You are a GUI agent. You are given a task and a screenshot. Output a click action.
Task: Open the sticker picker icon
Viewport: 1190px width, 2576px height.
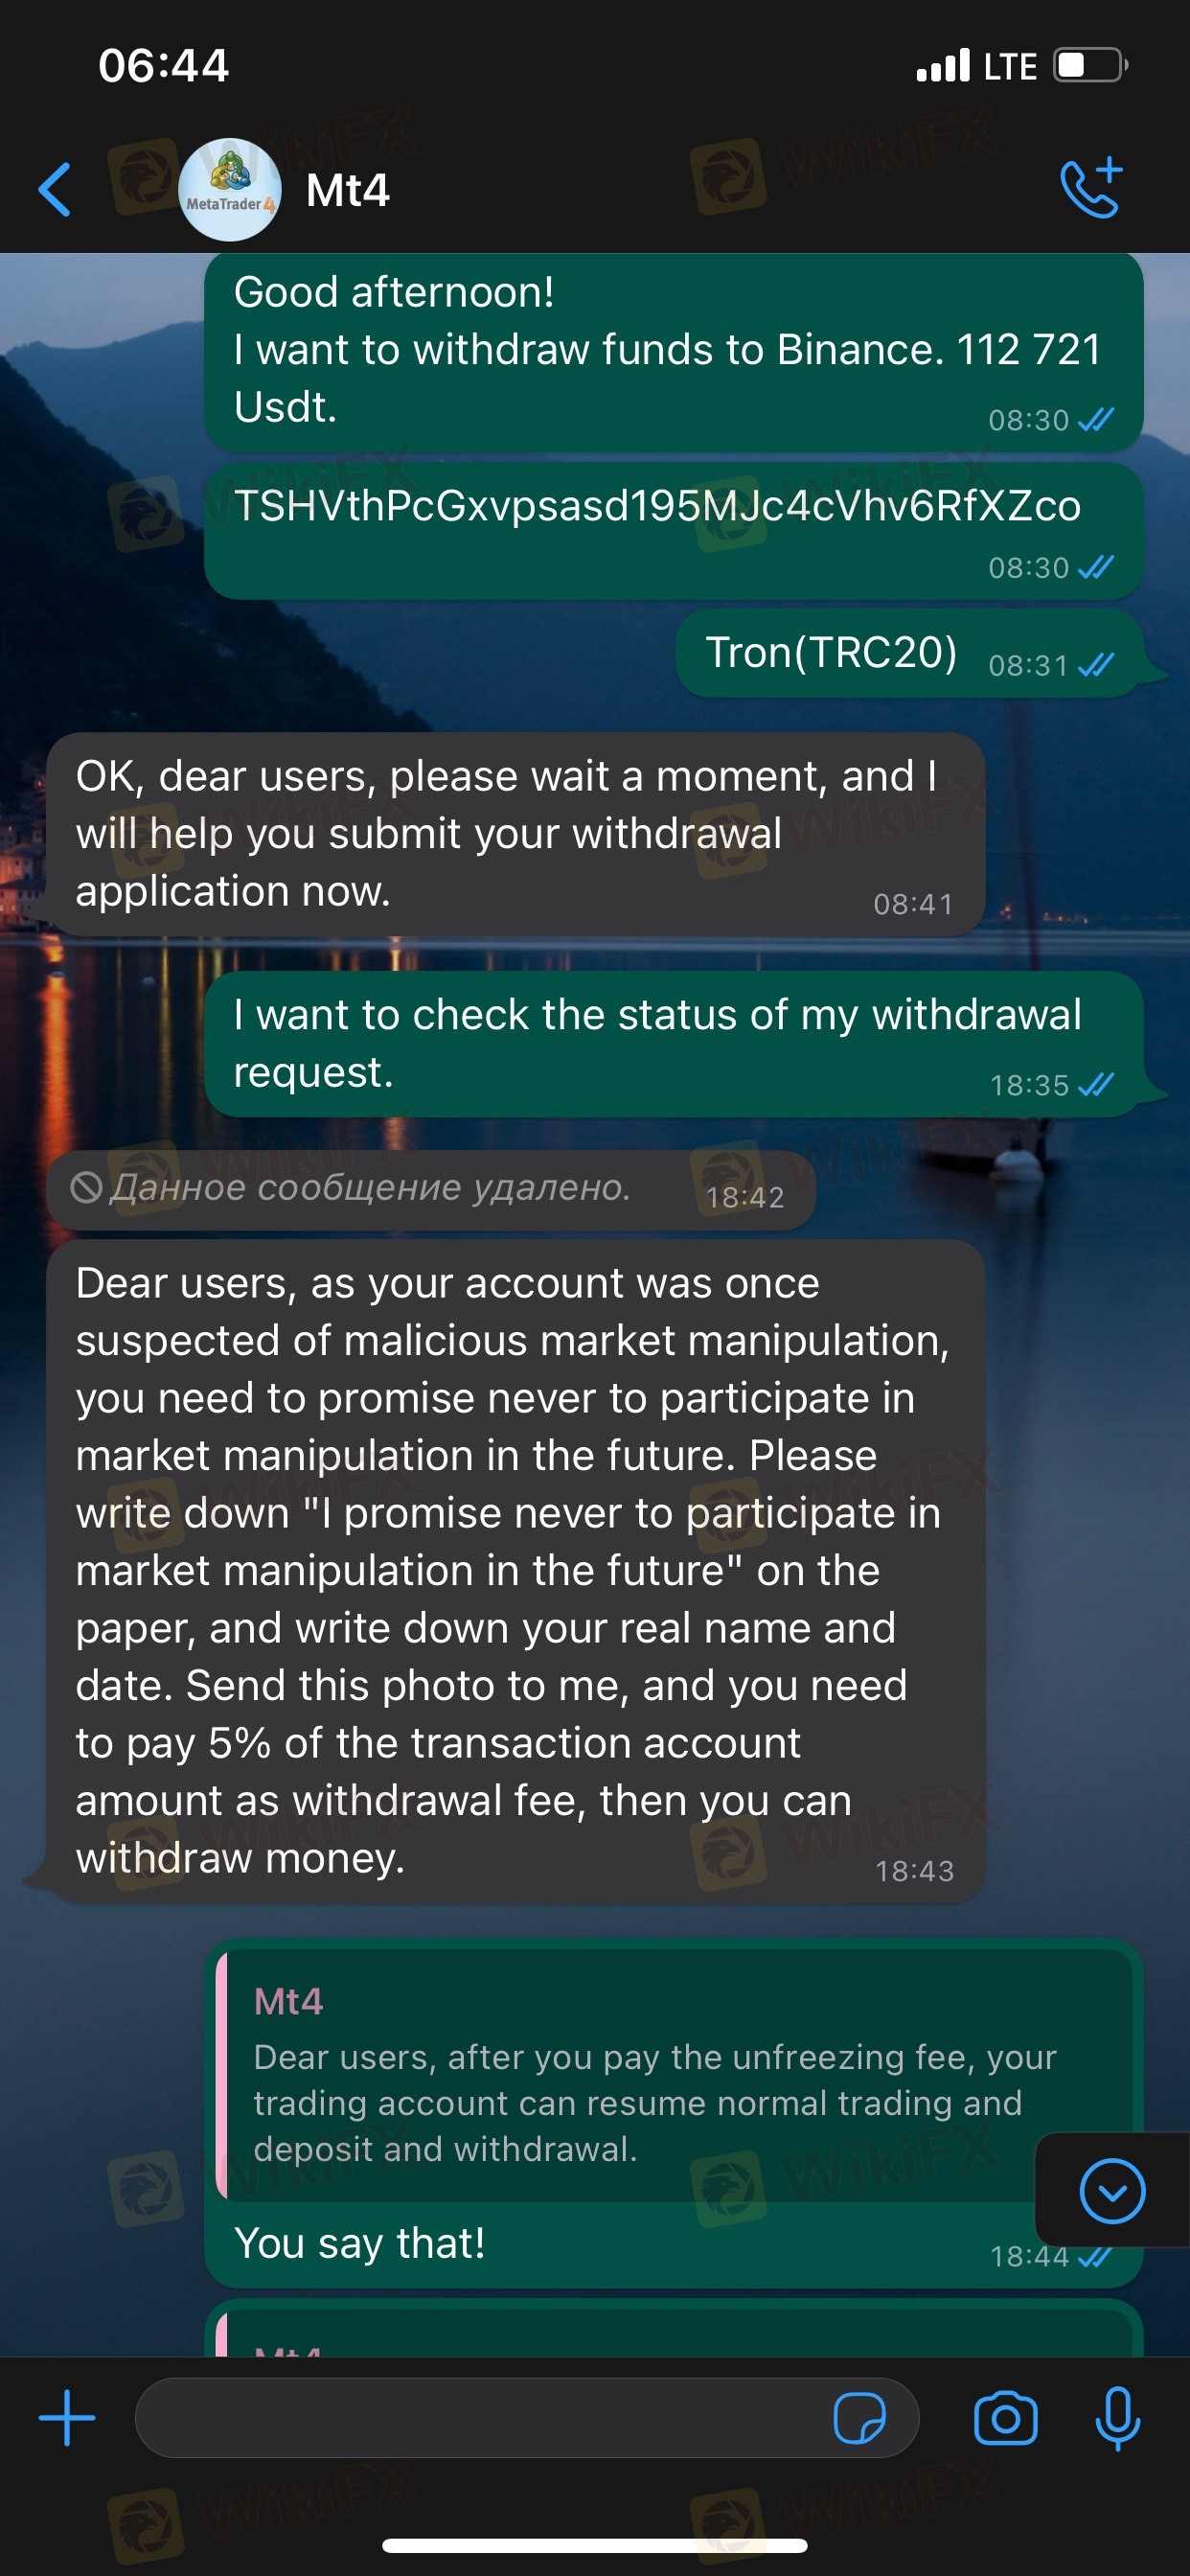click(859, 2418)
